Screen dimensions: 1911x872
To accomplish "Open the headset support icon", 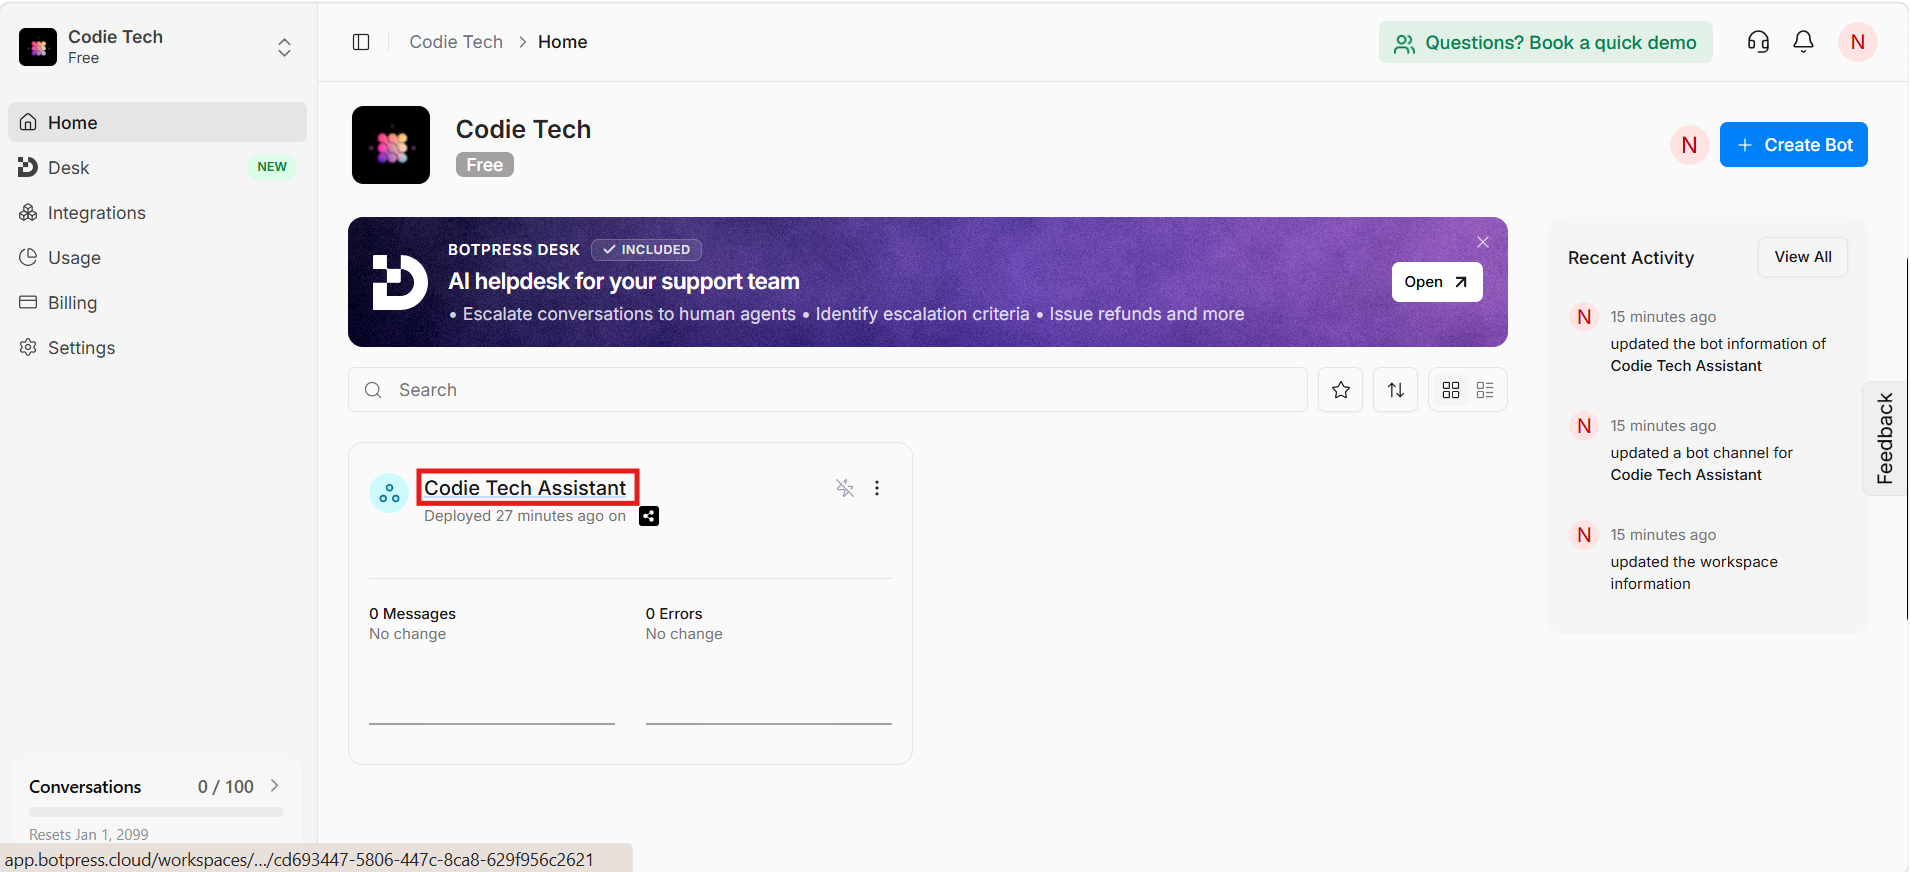I will (1758, 42).
